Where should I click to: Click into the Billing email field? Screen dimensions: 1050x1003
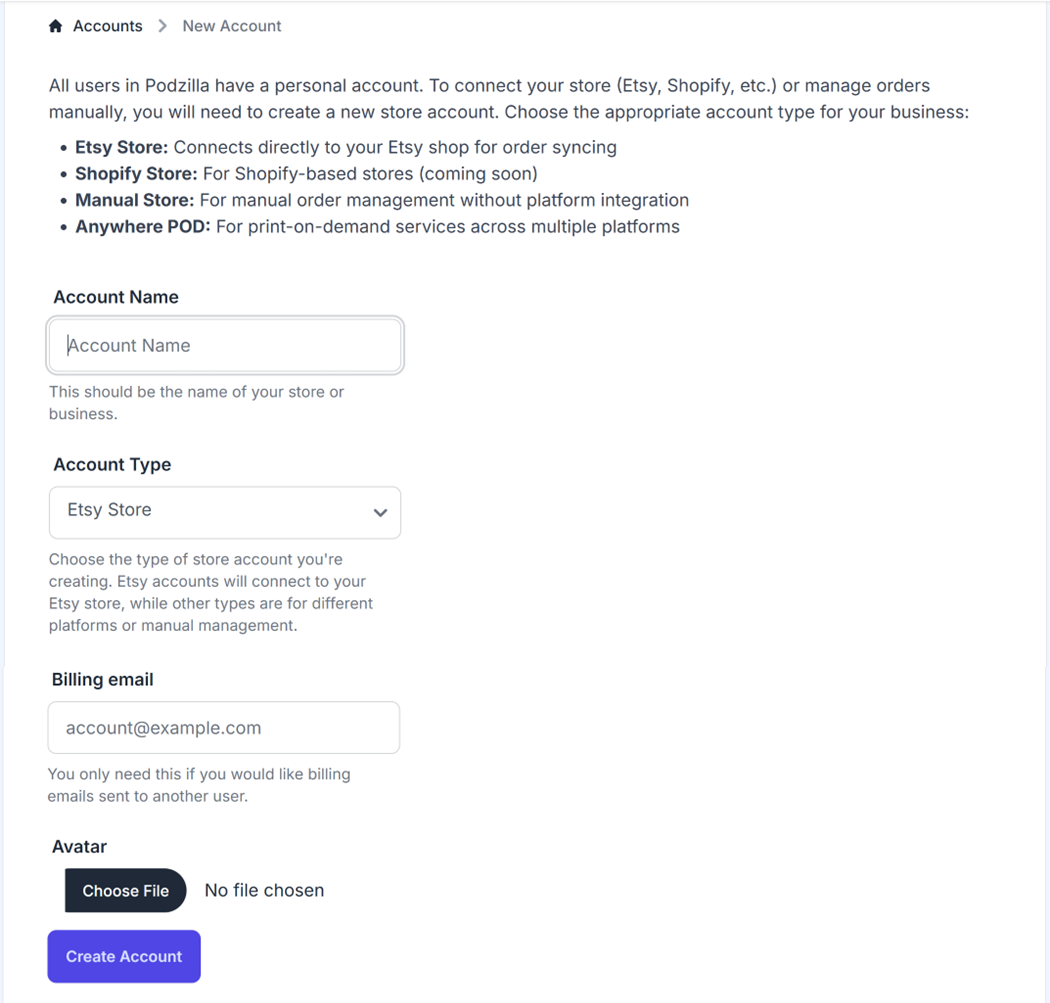224,728
